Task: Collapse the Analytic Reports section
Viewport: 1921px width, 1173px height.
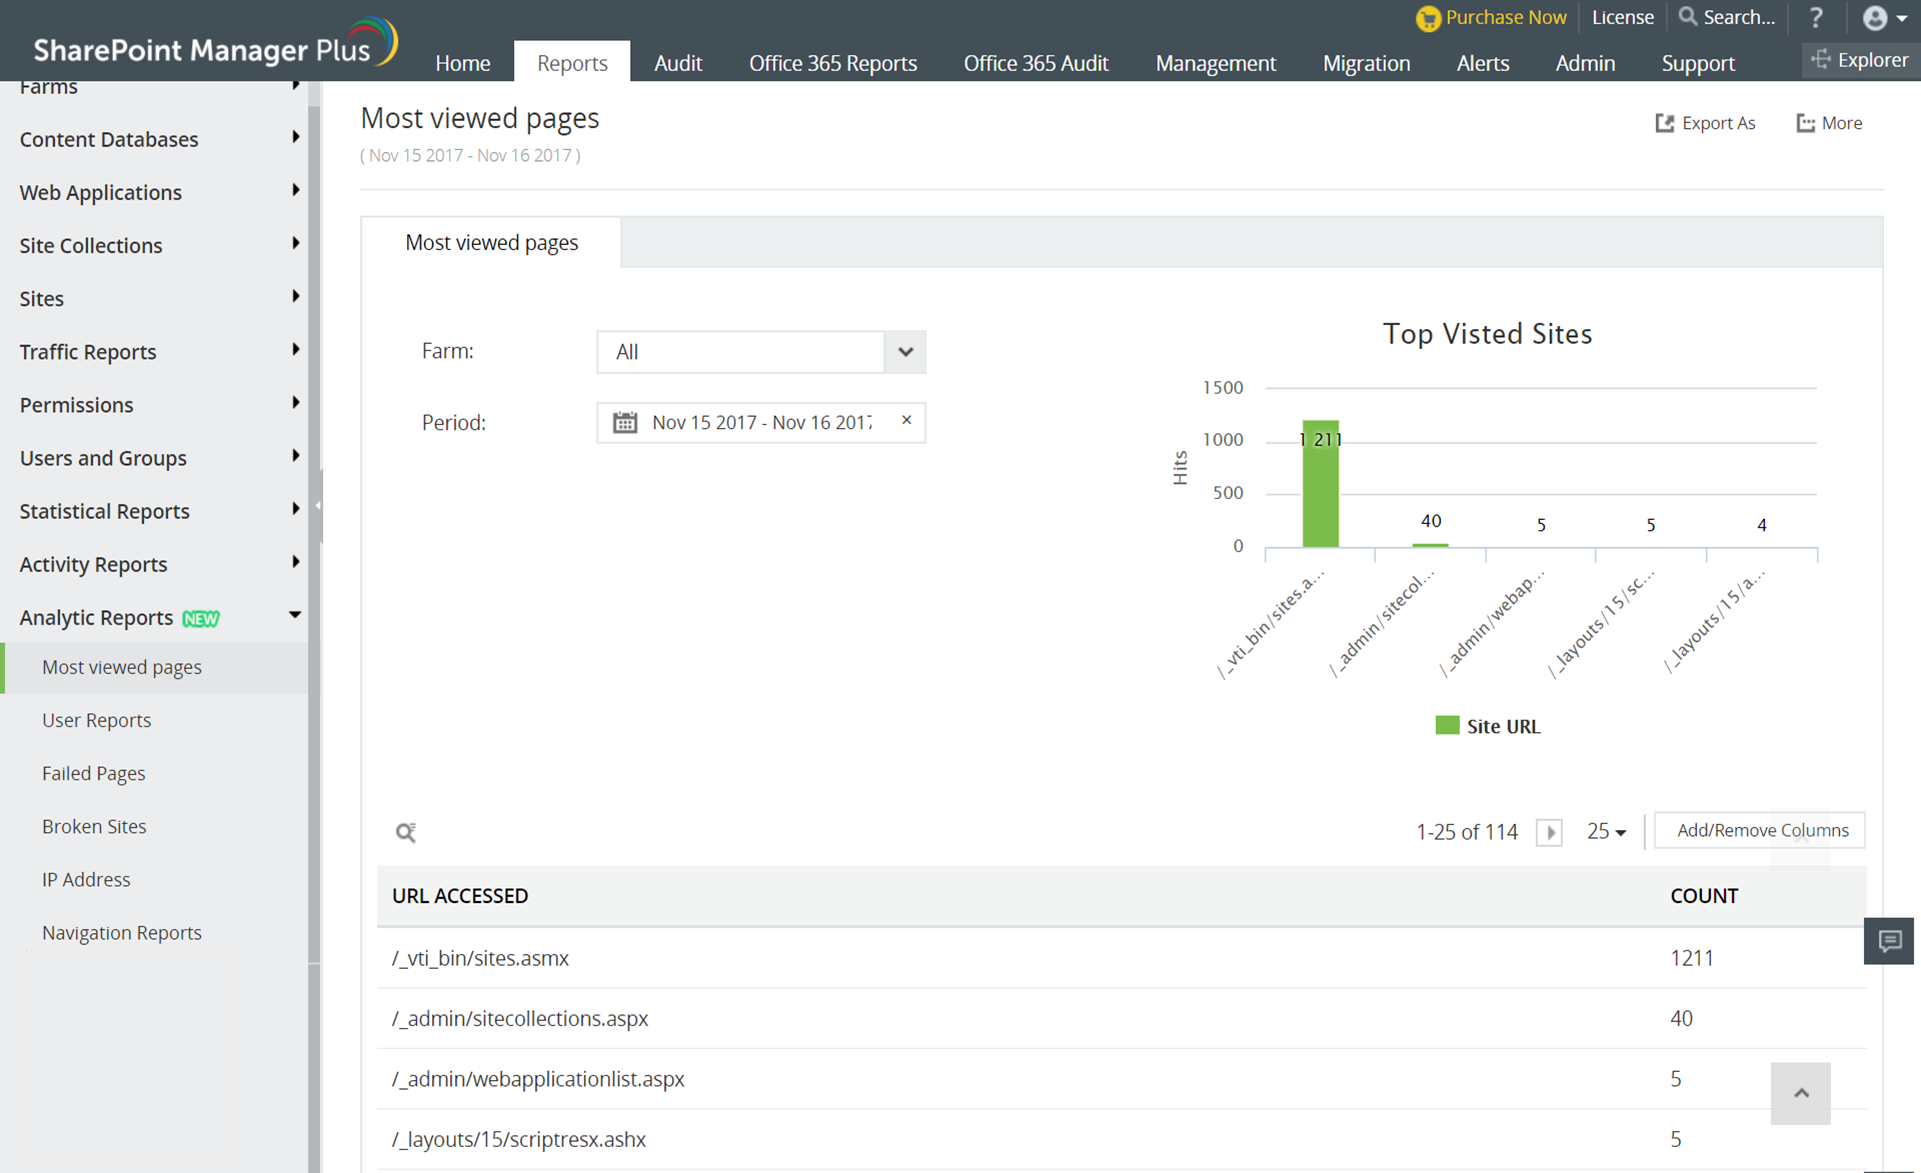Action: click(294, 616)
